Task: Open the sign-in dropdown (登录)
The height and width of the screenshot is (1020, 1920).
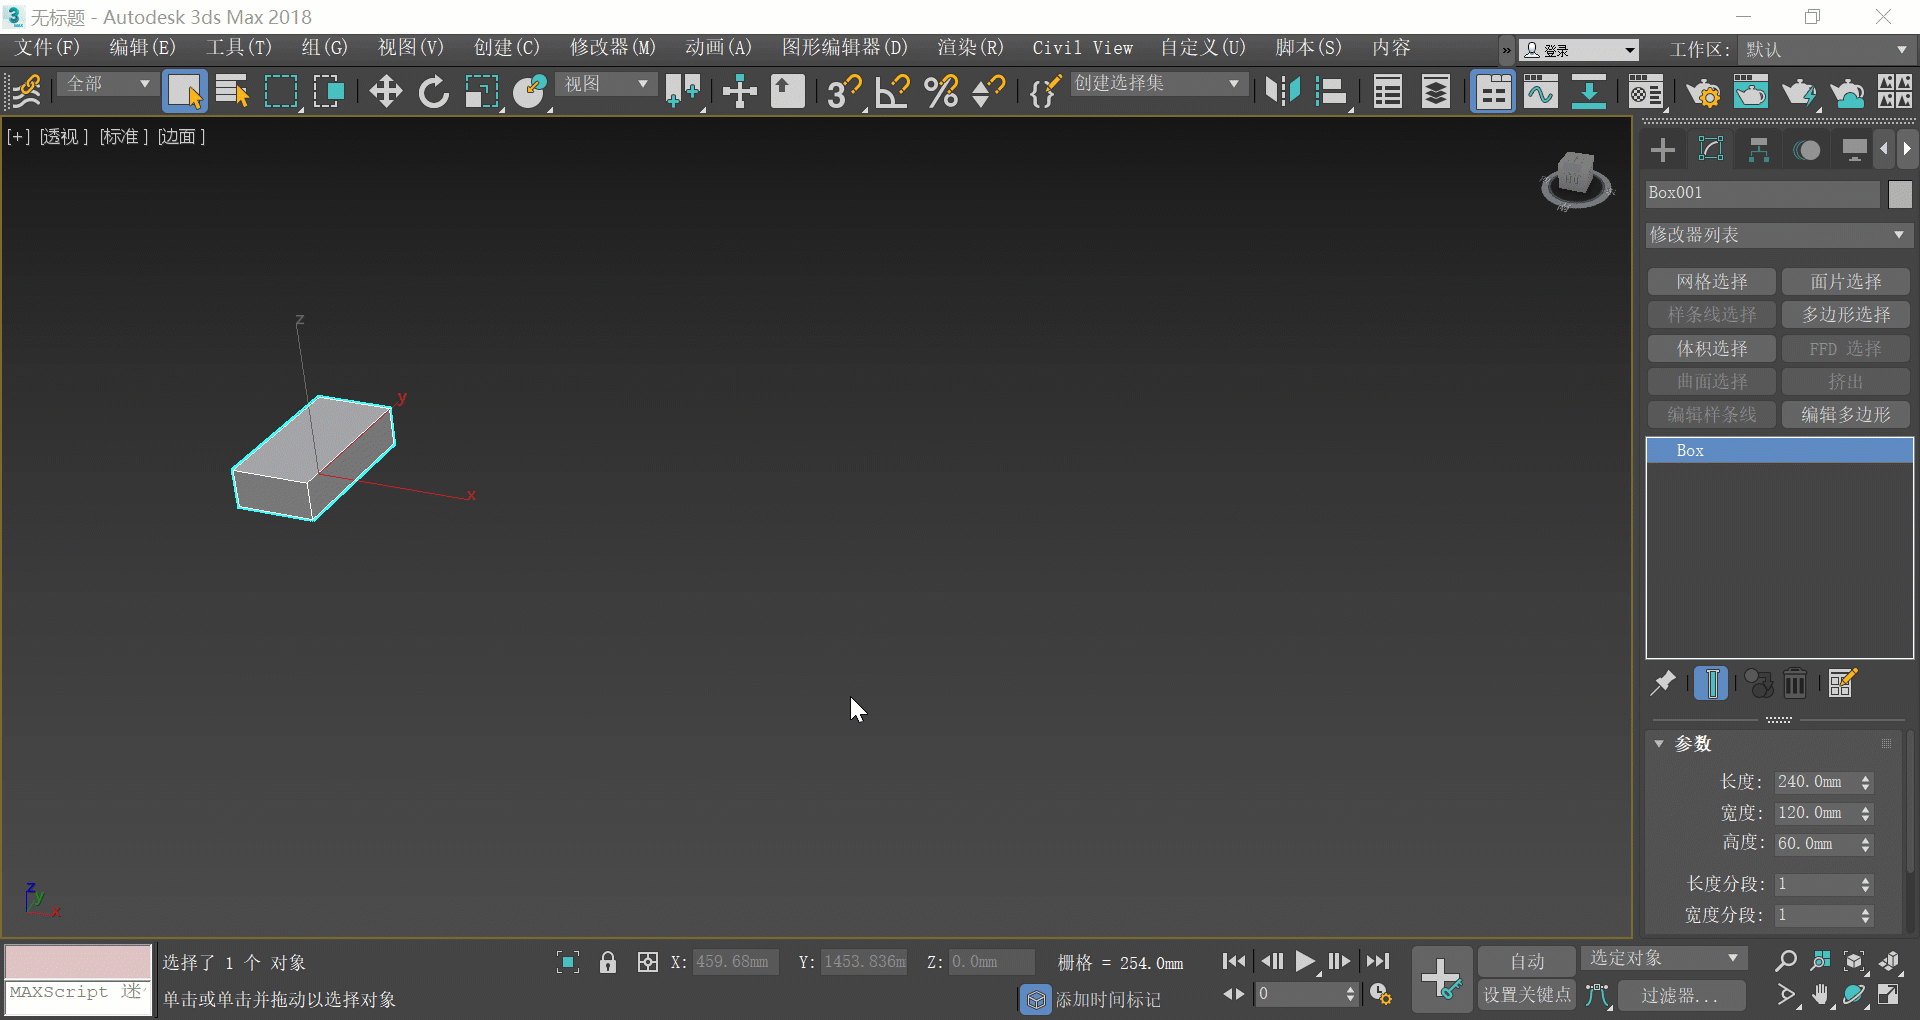Action: point(1579,50)
